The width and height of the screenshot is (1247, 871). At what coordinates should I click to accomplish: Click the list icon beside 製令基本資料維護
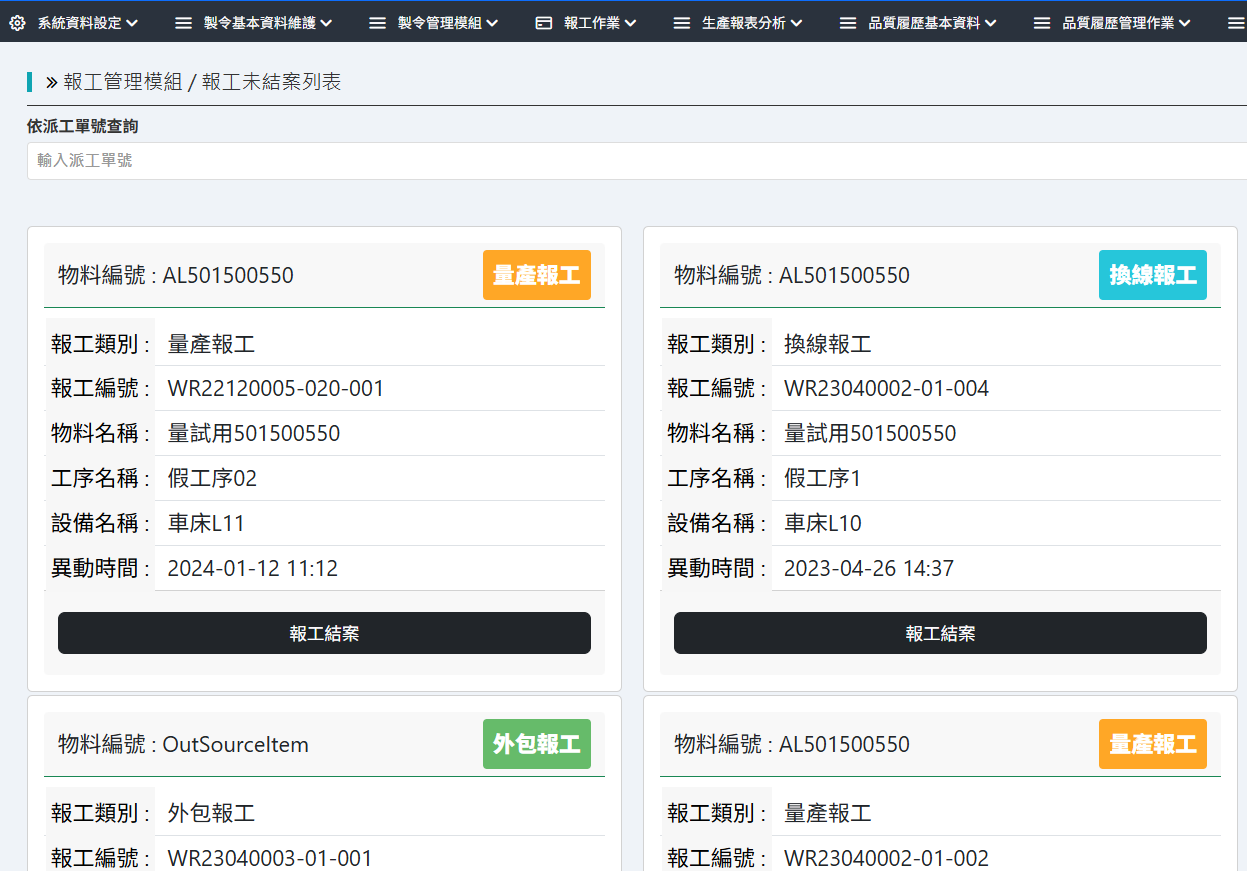(182, 23)
